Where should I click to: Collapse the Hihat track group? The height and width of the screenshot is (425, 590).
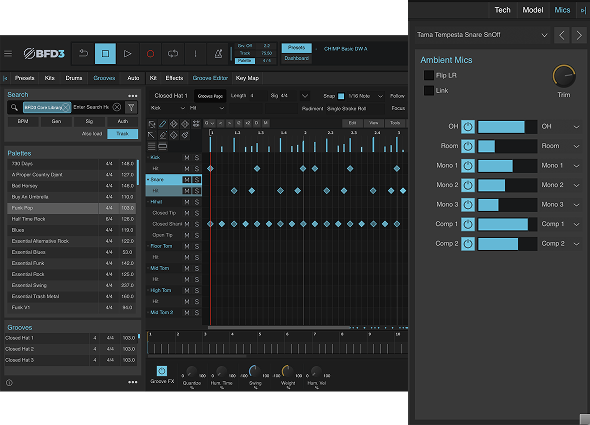coord(148,202)
